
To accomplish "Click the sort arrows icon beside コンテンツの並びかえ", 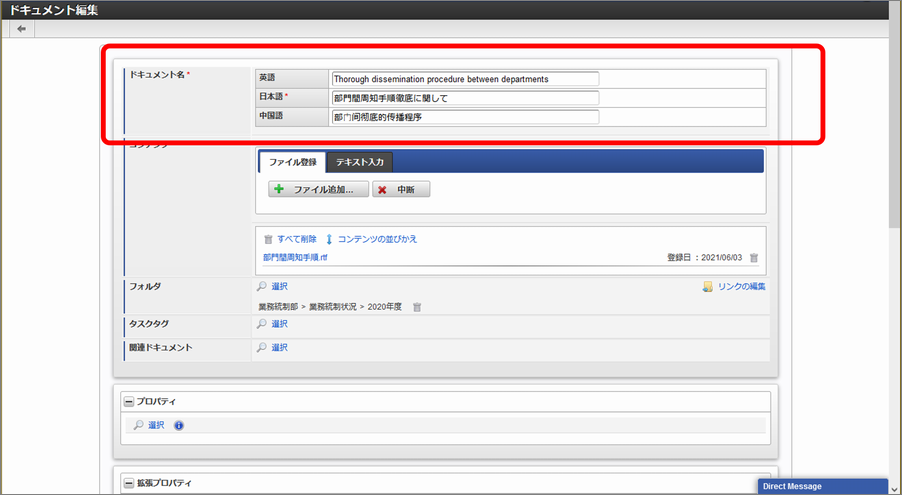I will click(329, 239).
